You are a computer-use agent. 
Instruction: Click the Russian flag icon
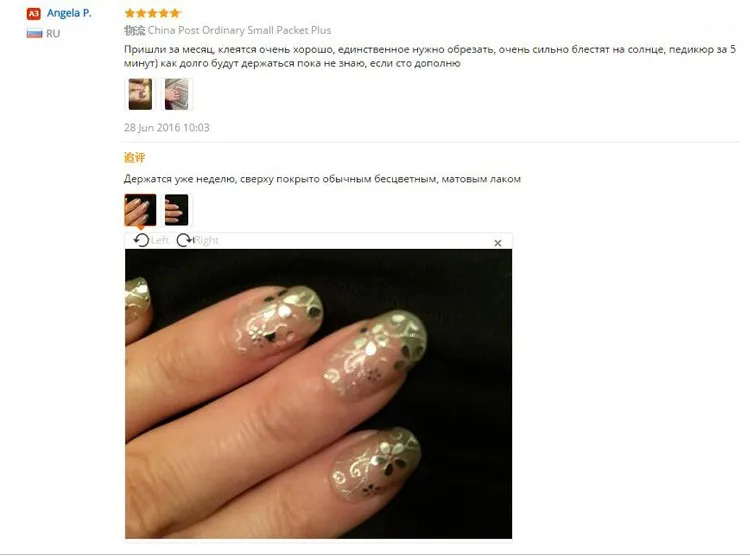tap(34, 33)
